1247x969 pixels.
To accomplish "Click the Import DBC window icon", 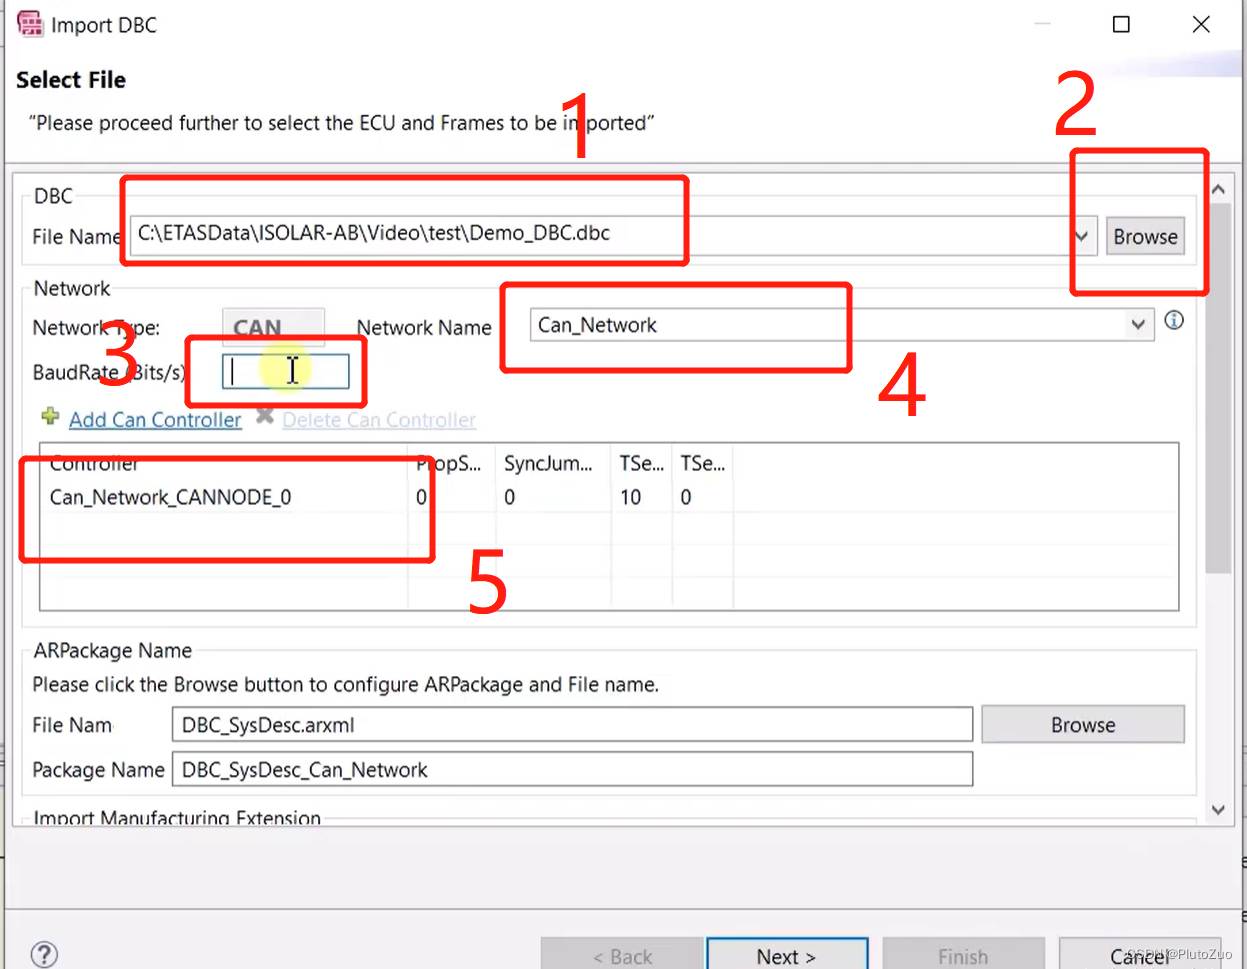I will (x=30, y=24).
